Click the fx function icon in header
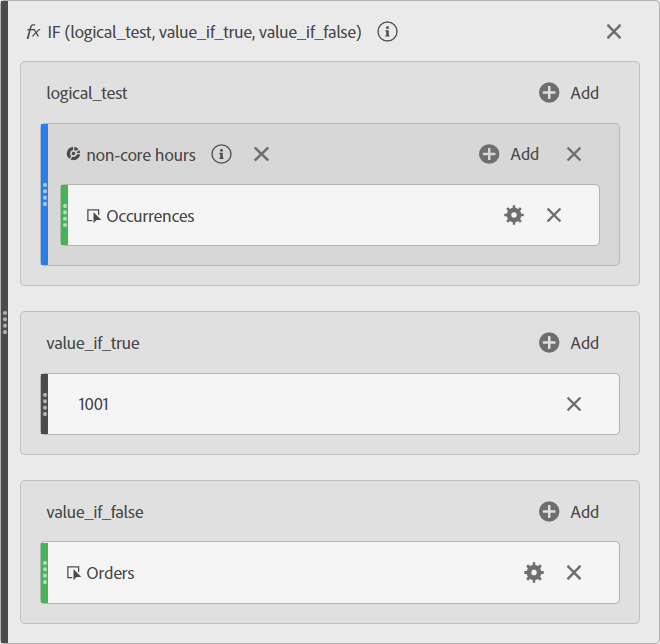The width and height of the screenshot is (660, 644). click(33, 32)
